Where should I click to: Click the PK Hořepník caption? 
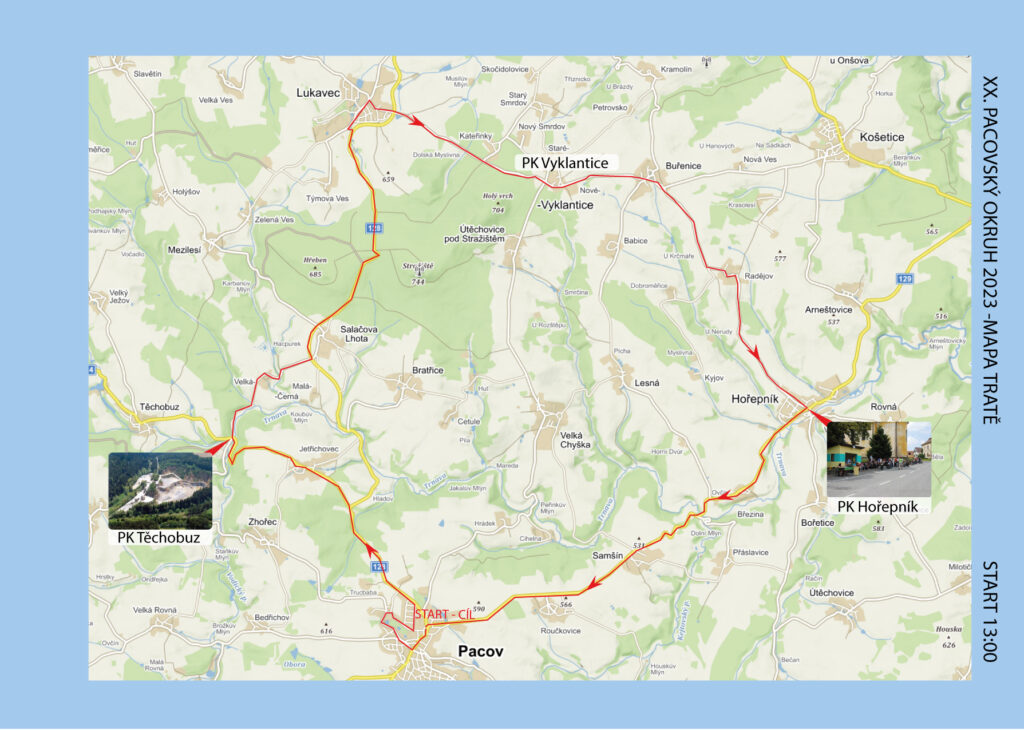[x=878, y=507]
